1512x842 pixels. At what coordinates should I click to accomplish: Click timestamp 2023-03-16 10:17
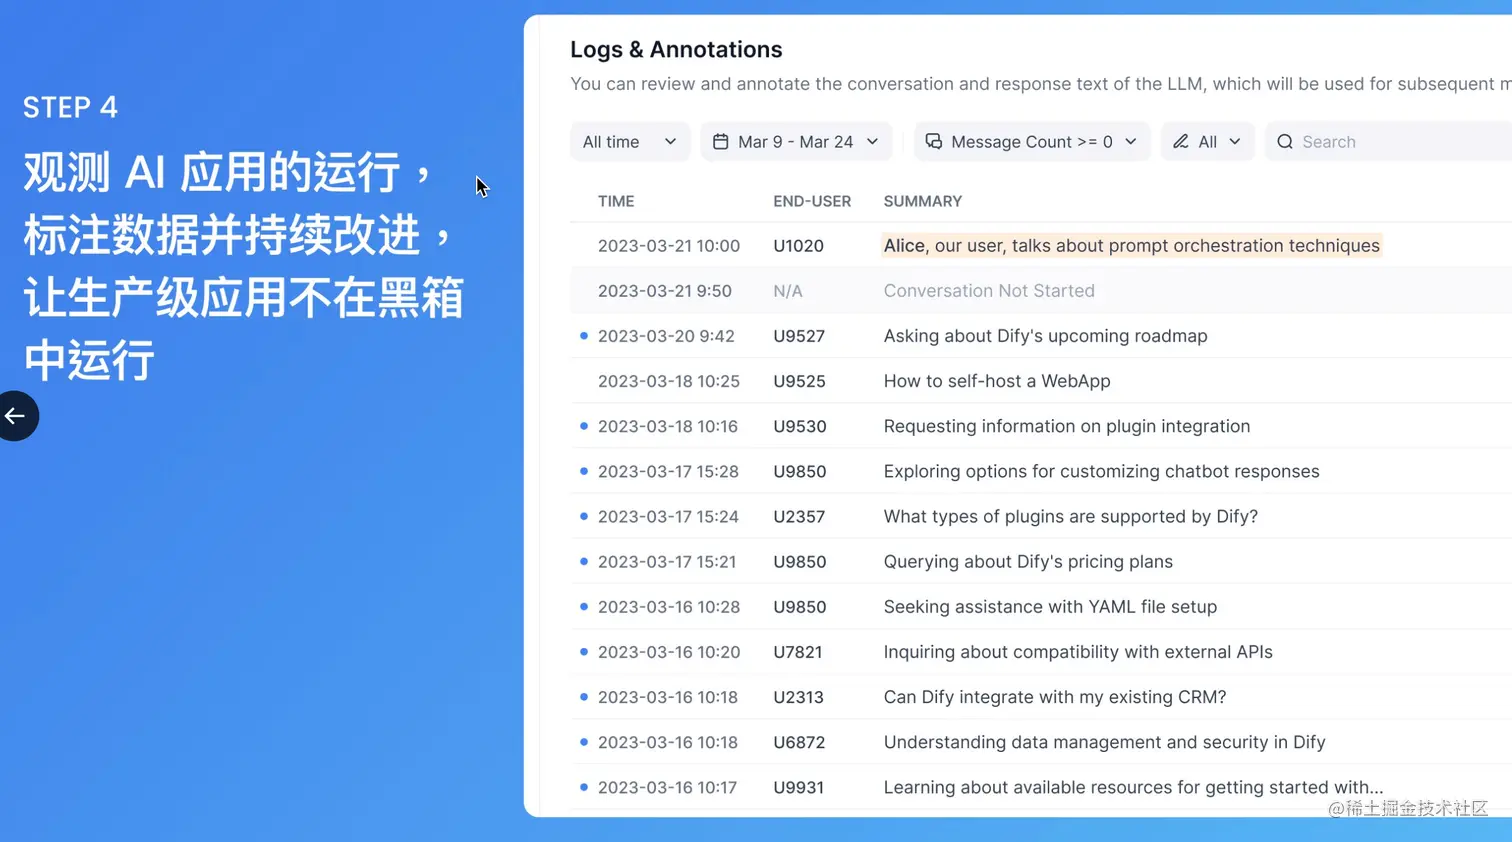tap(667, 787)
